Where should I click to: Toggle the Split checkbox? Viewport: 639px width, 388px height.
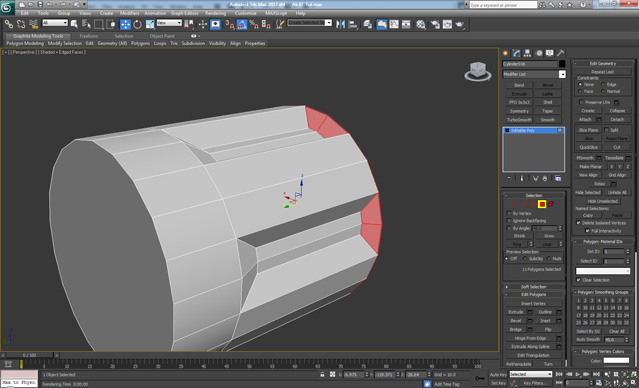(x=606, y=130)
